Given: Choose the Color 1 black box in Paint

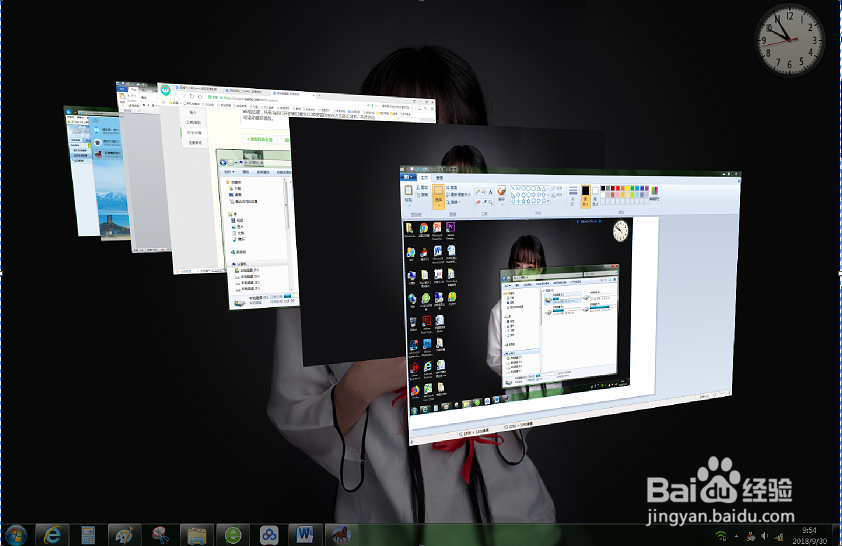Looking at the screenshot, I should 585,195.
